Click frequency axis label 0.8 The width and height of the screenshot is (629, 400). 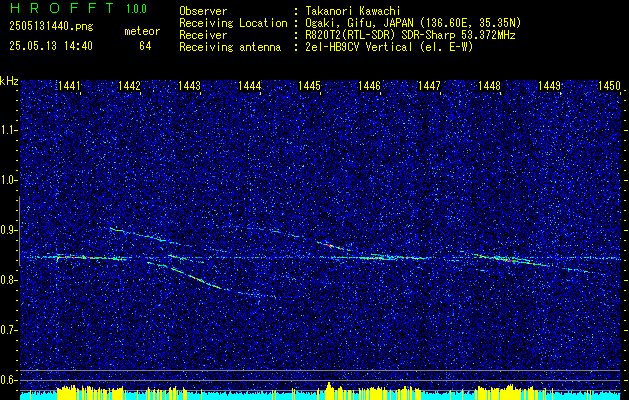[x=8, y=280]
